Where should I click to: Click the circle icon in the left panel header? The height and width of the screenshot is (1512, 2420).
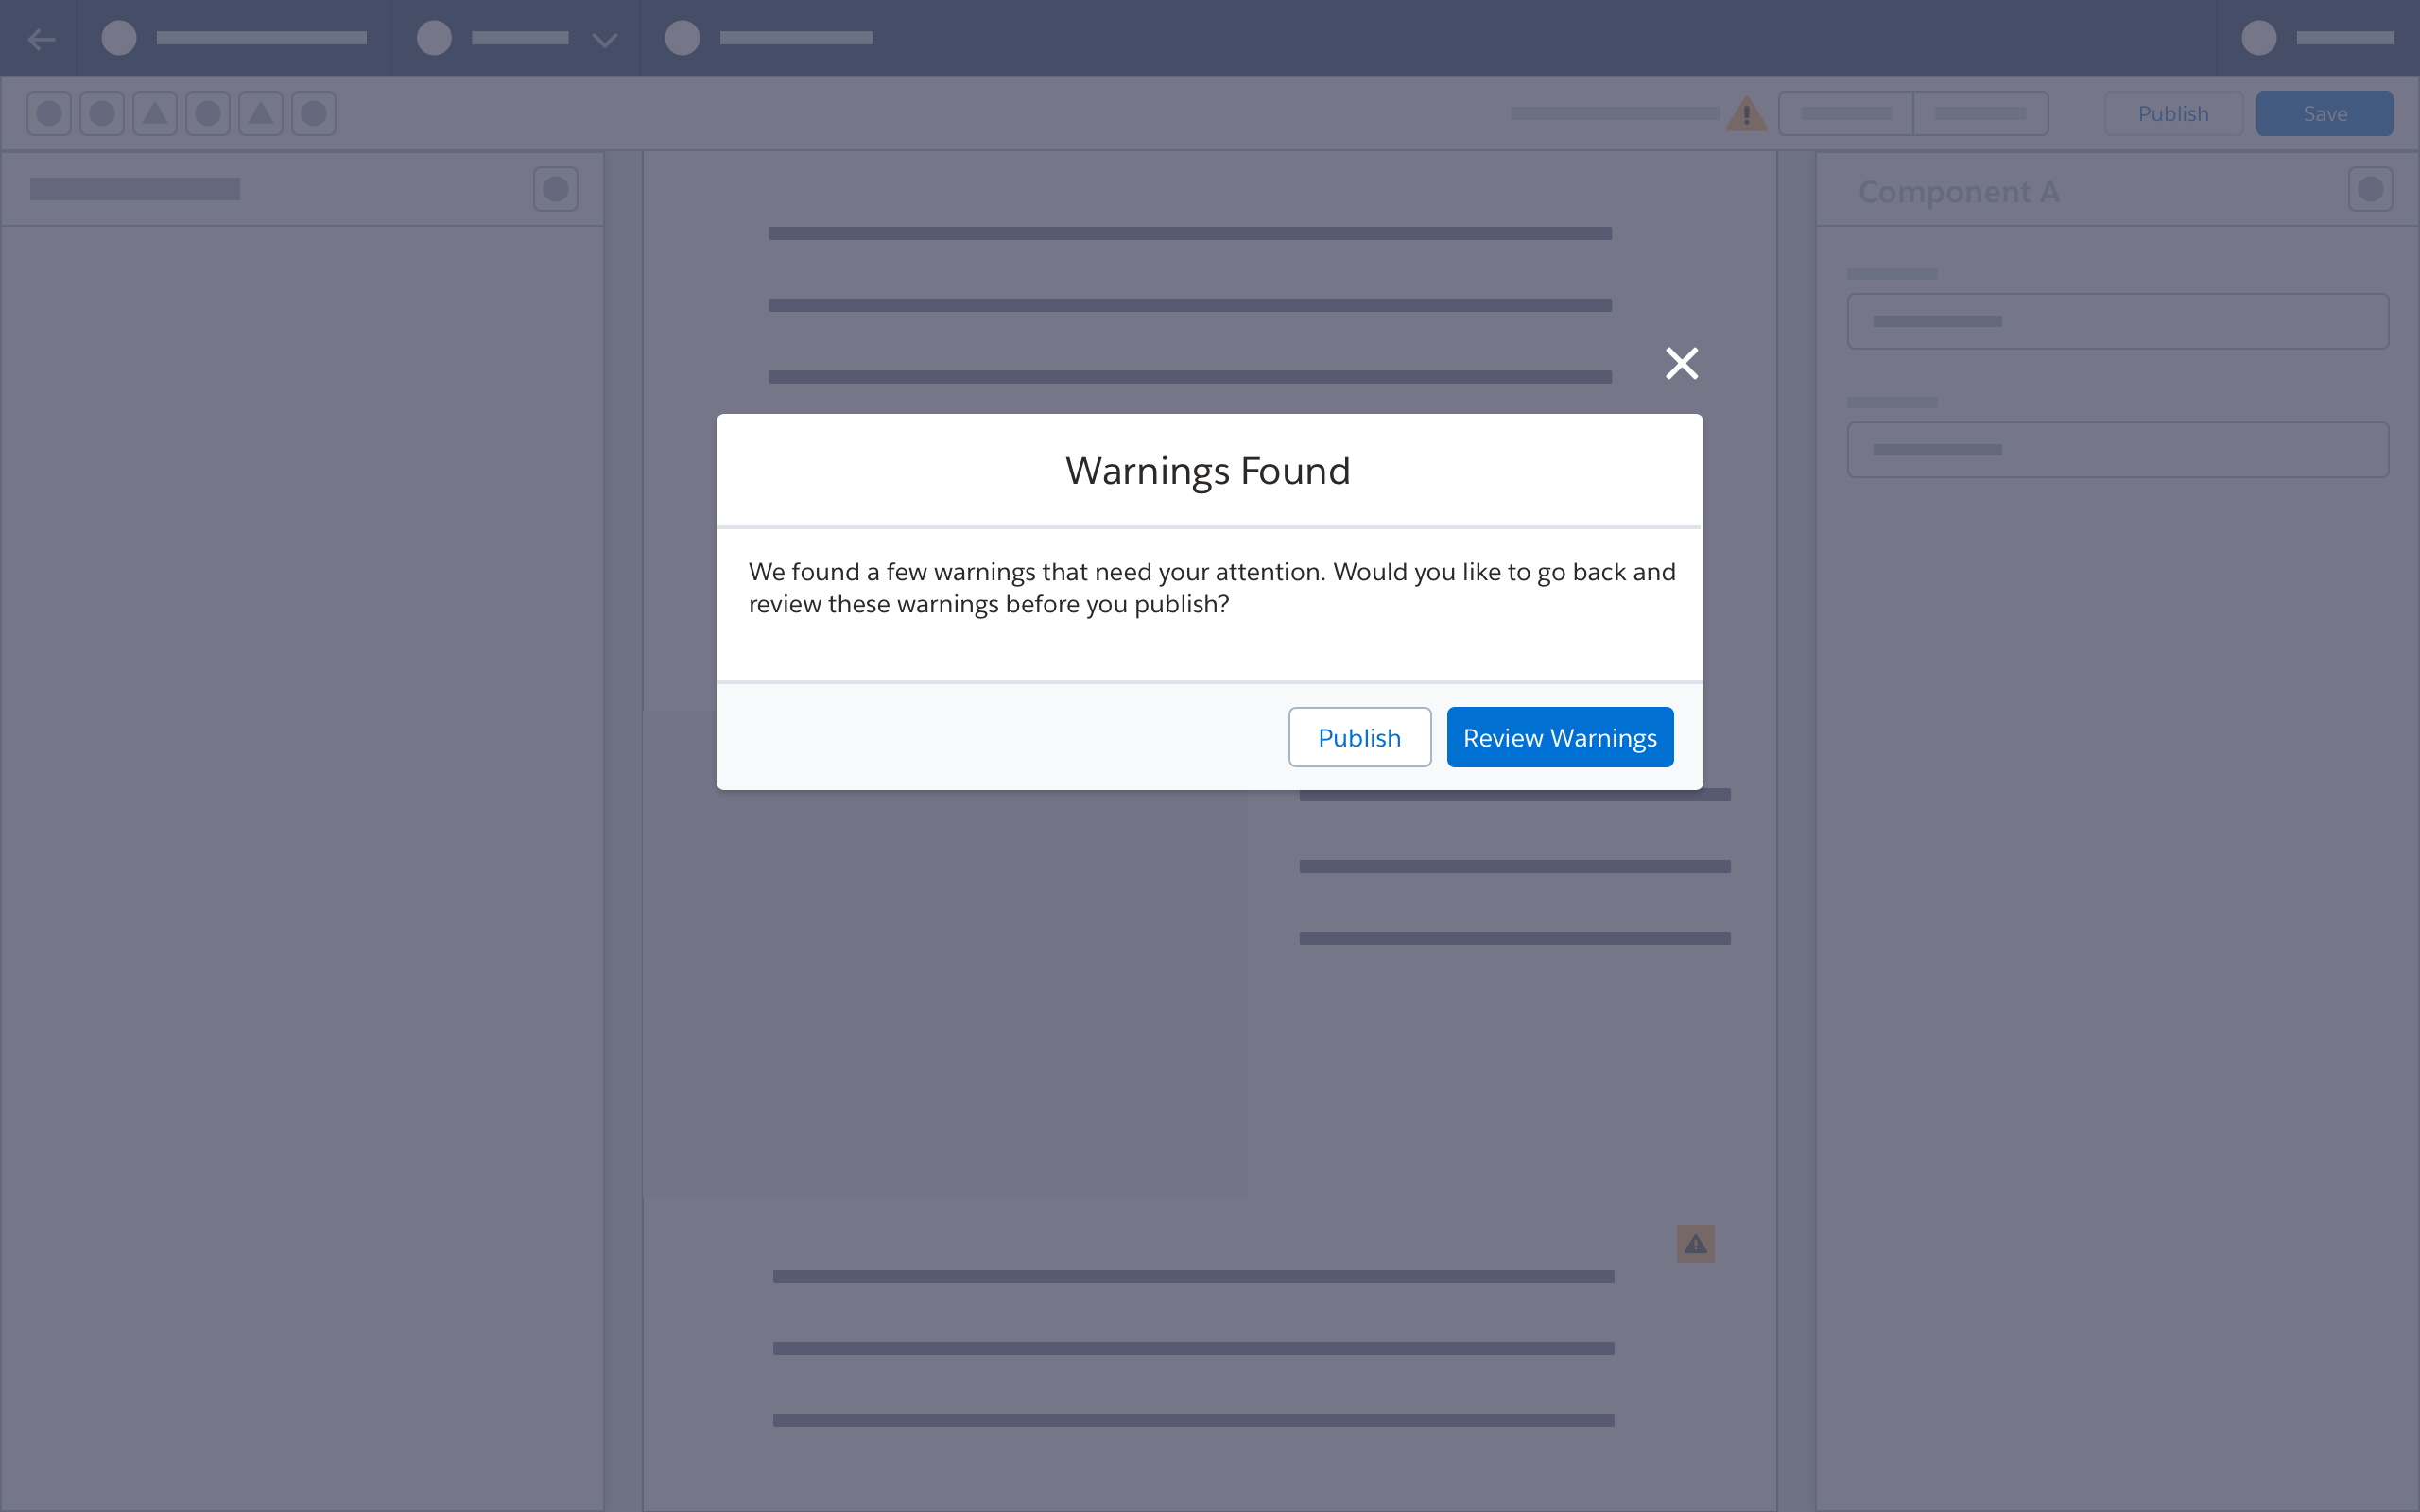point(556,188)
